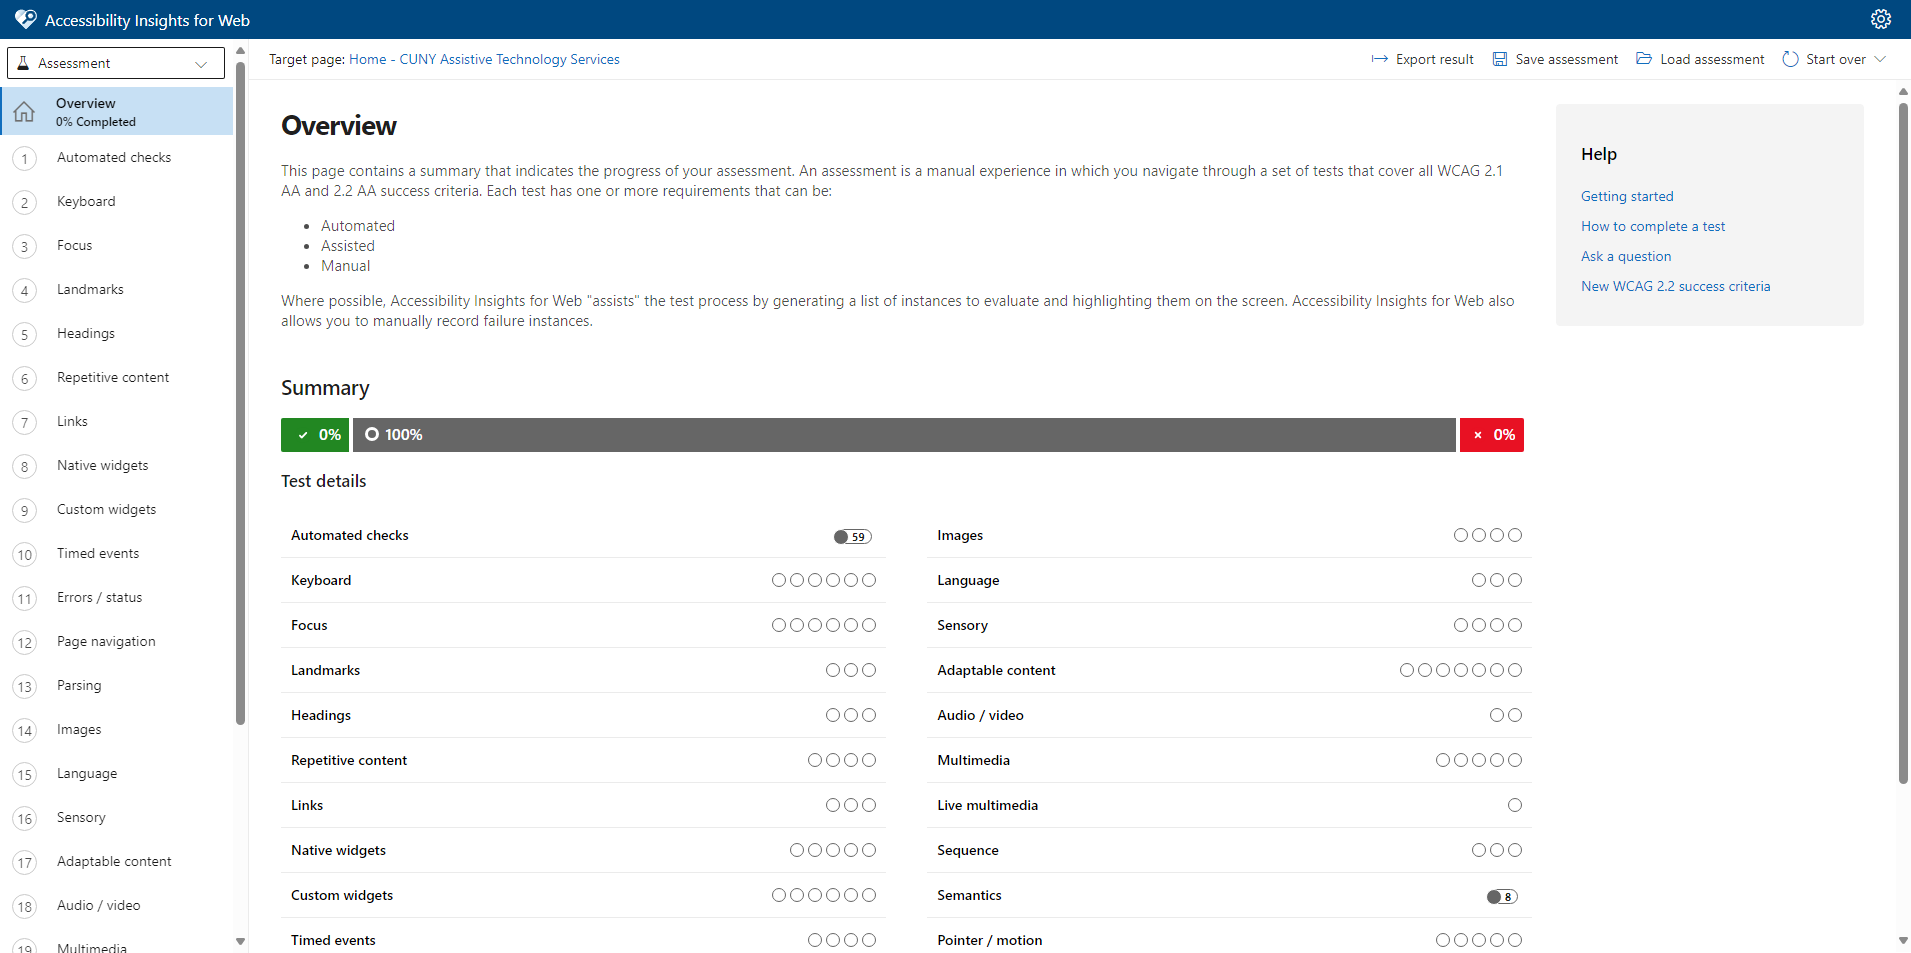The width and height of the screenshot is (1911, 953).
Task: Click the red 0% failed summary segment
Action: pyautogui.click(x=1492, y=435)
